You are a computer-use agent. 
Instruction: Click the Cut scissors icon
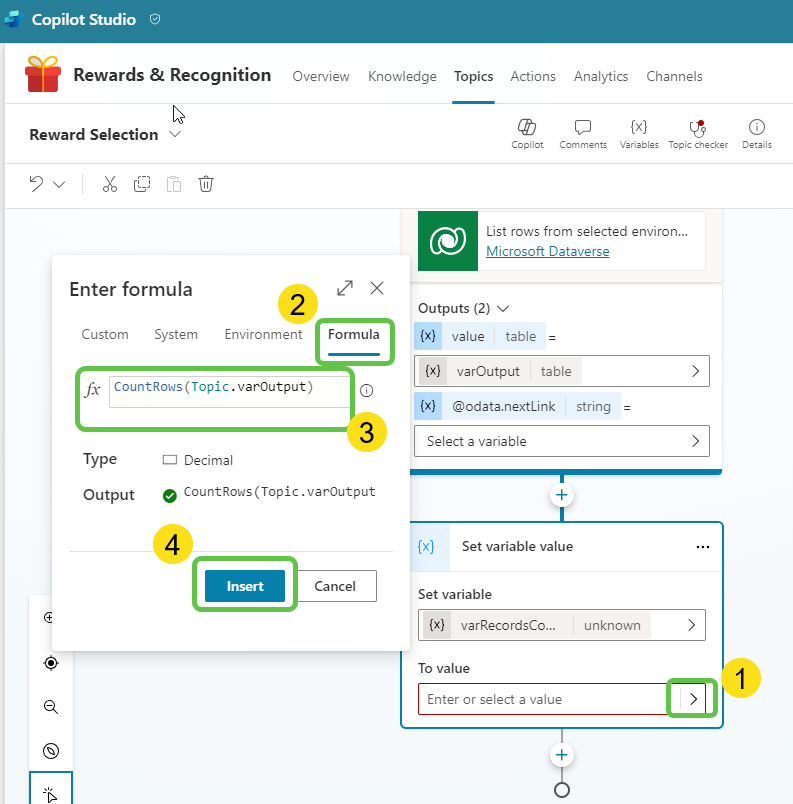point(110,184)
